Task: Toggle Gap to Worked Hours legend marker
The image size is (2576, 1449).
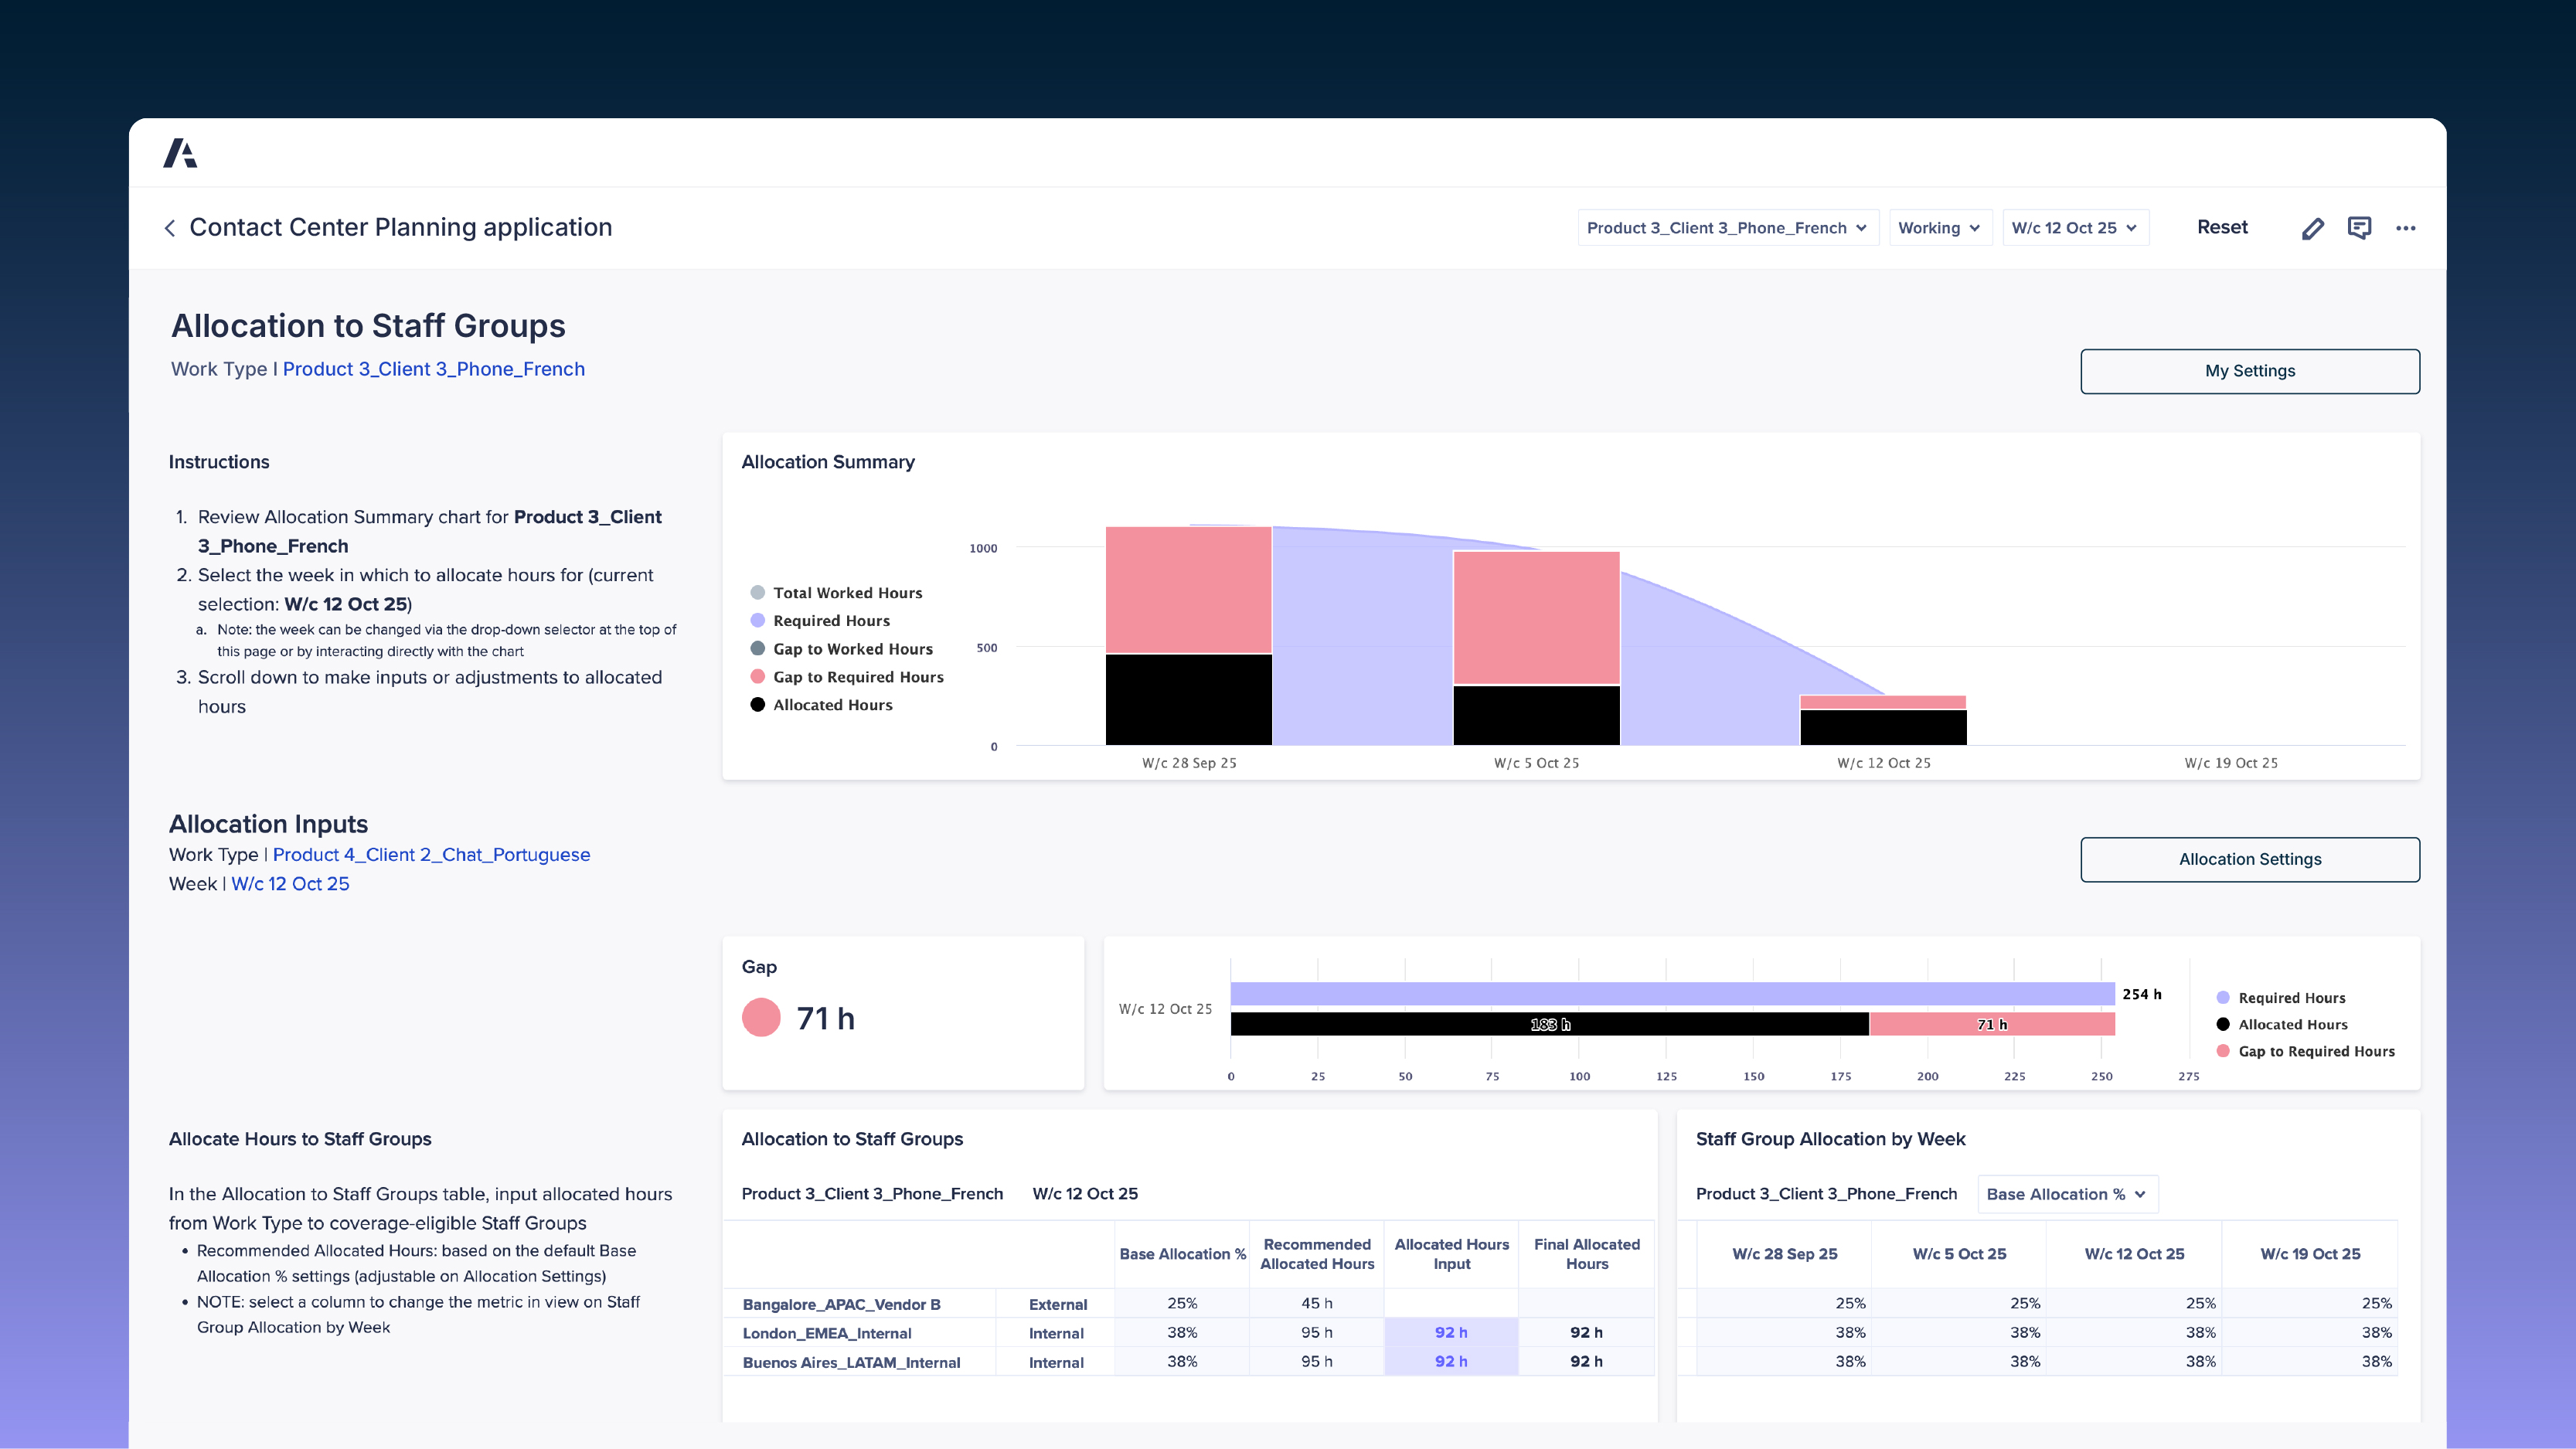Action: pos(758,649)
